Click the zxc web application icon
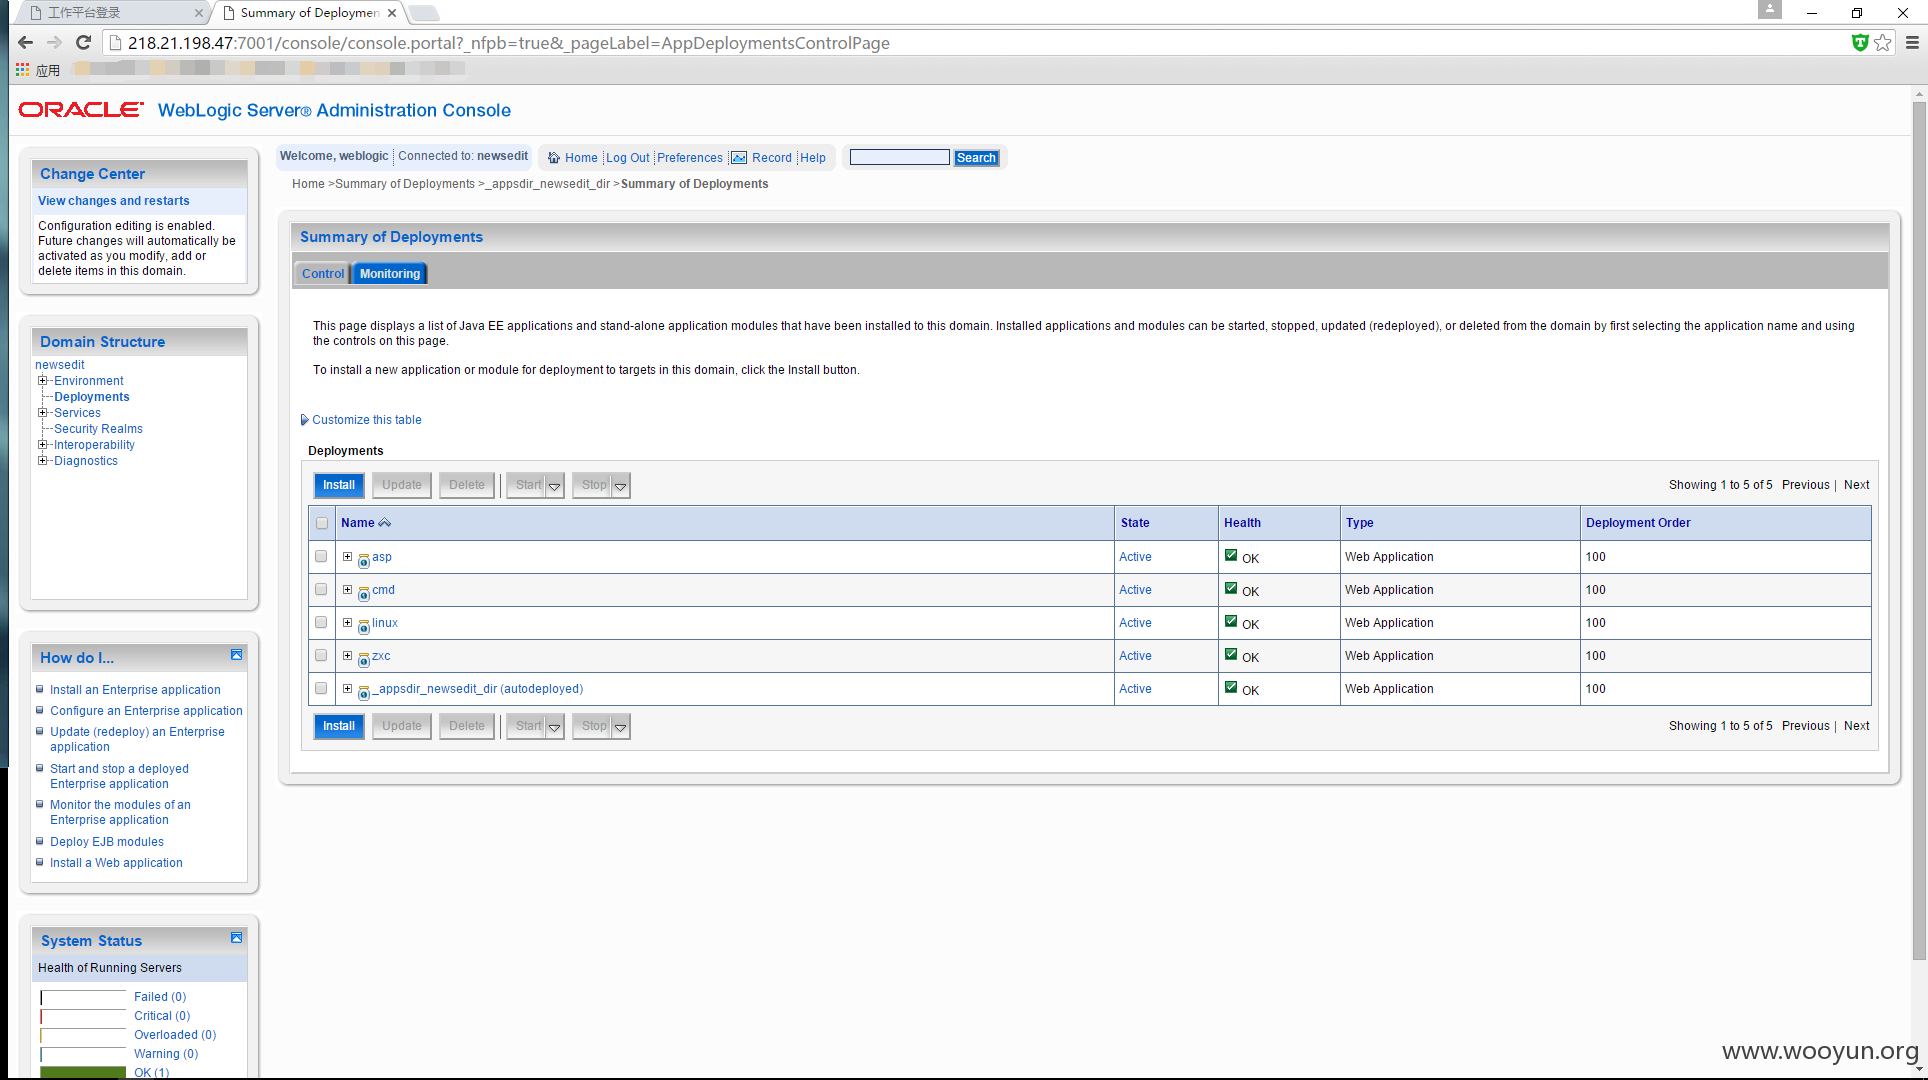Screen dimensions: 1928x1080 364,659
